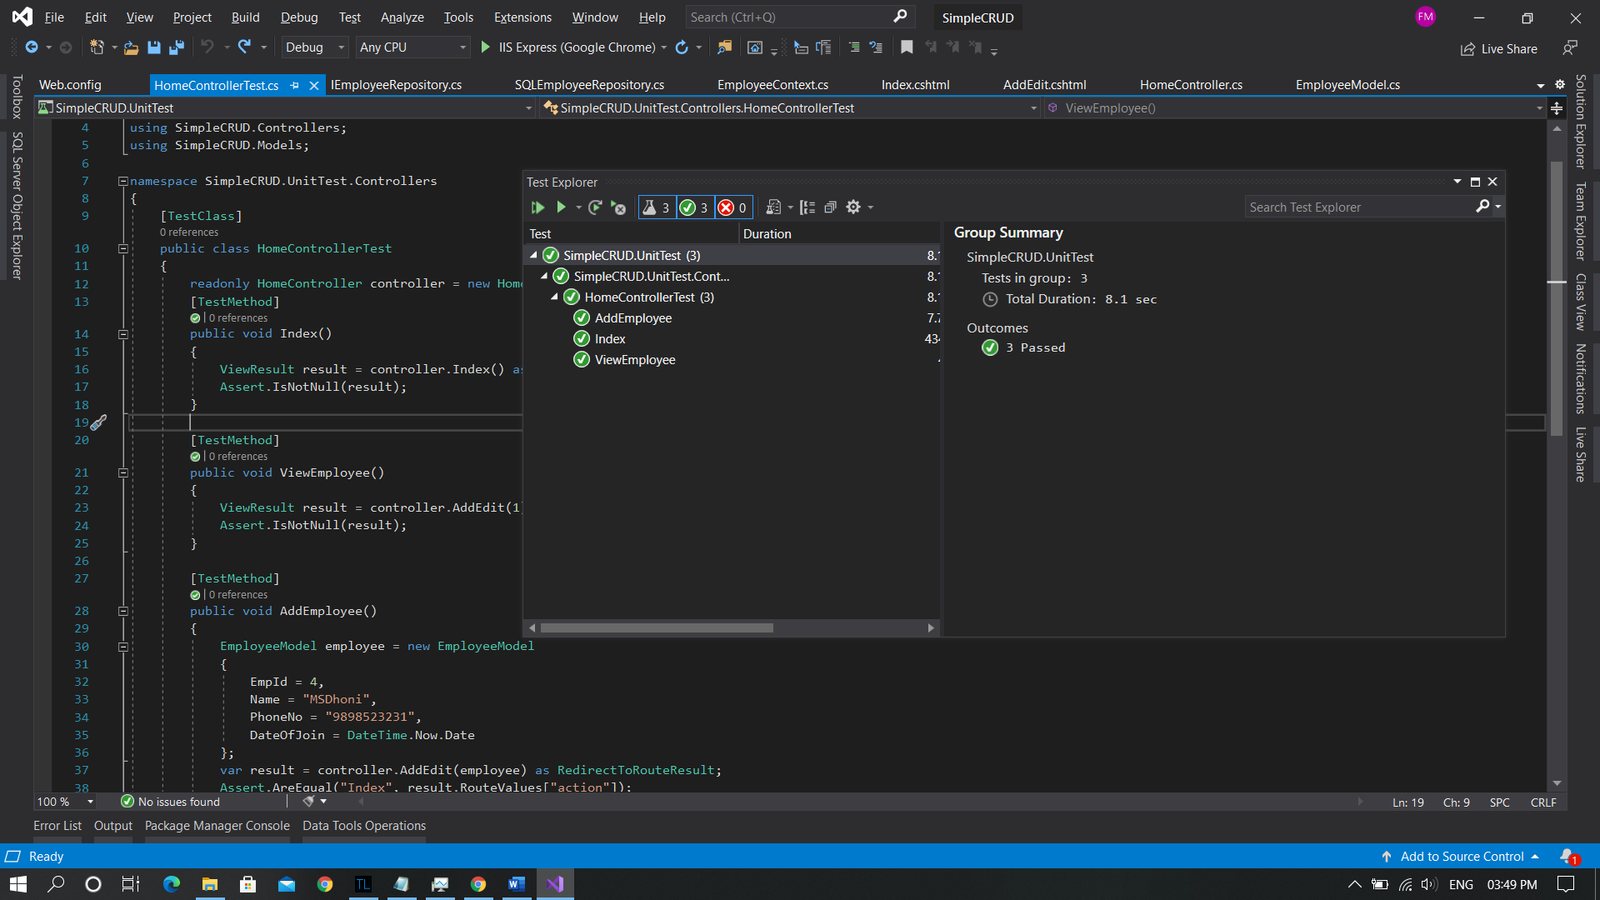
Task: Click the Live Share button
Action: pyautogui.click(x=1498, y=48)
